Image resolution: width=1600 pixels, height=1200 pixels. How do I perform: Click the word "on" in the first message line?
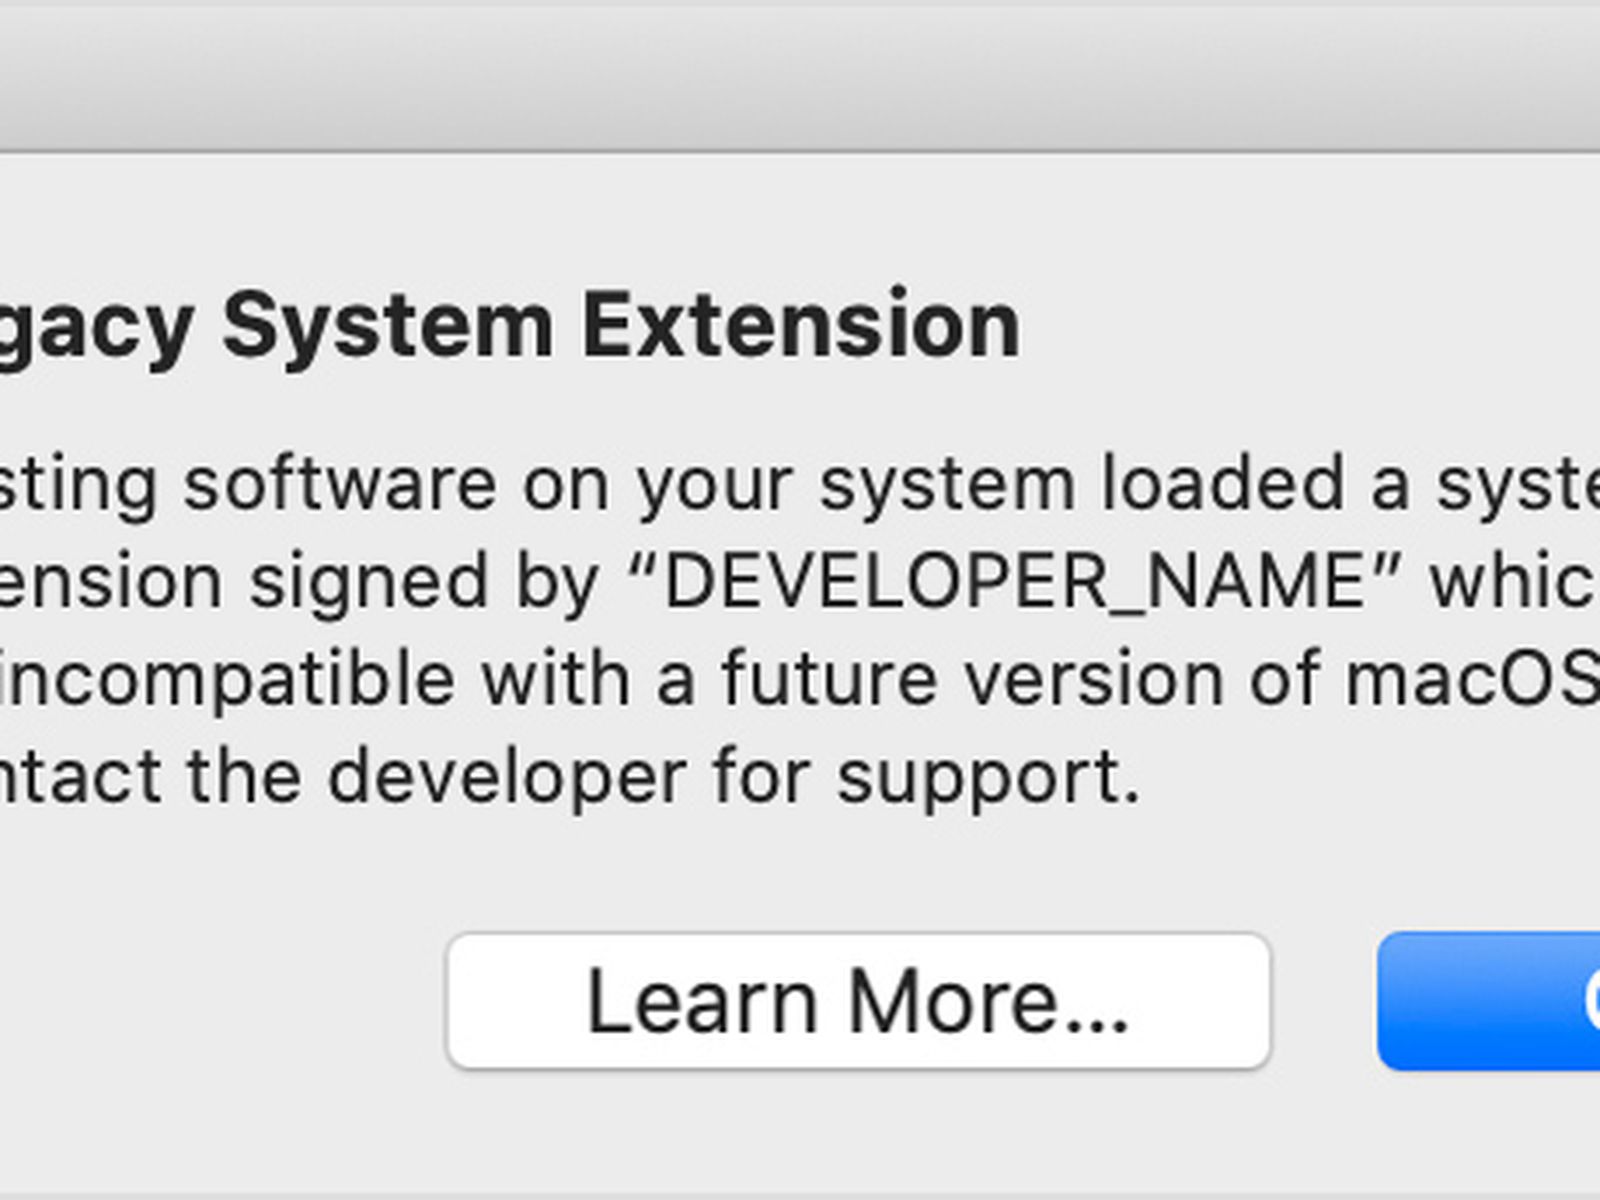point(566,485)
